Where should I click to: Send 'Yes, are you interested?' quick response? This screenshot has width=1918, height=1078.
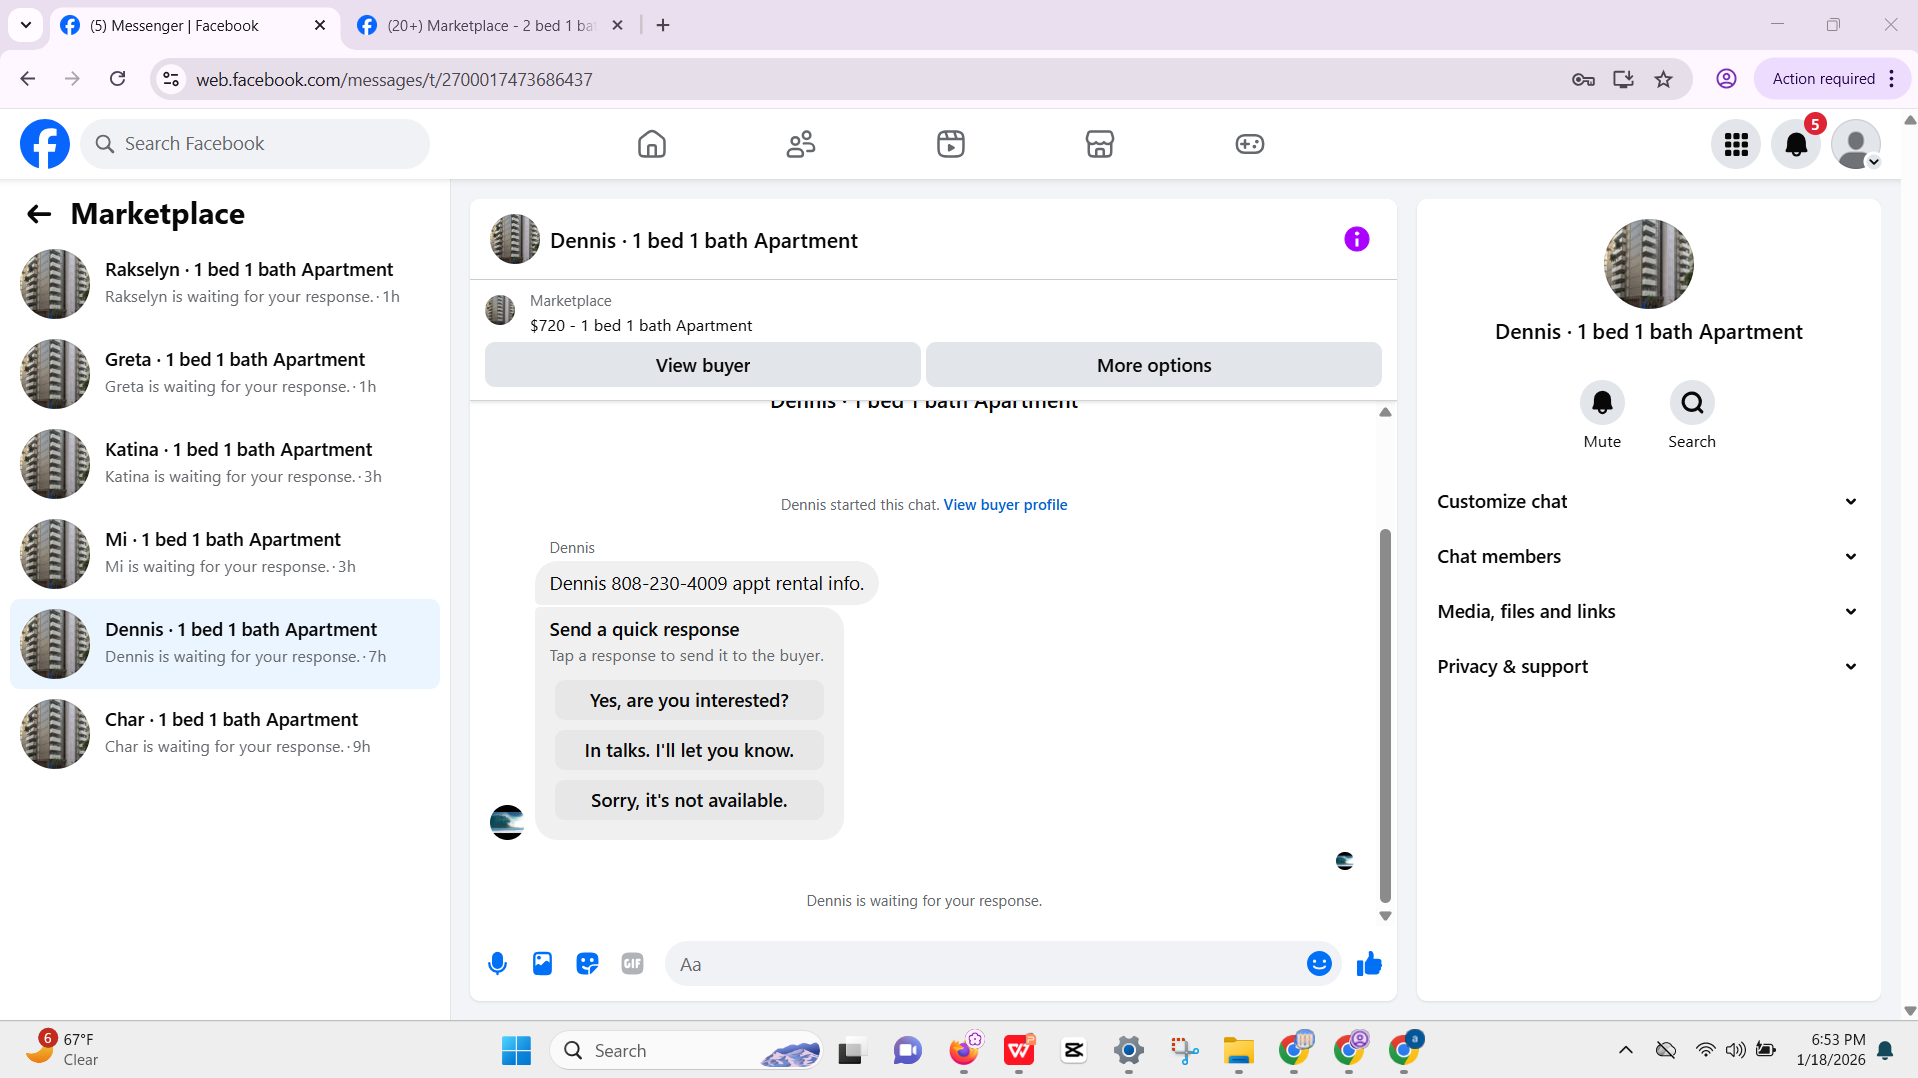point(689,701)
